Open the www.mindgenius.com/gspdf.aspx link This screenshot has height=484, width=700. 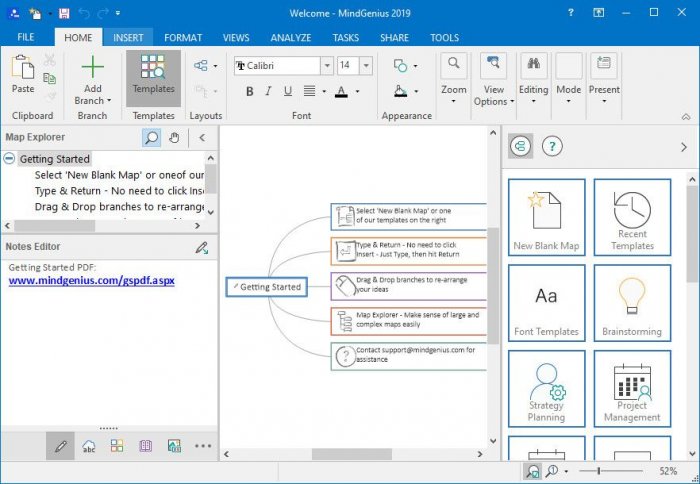coord(92,281)
